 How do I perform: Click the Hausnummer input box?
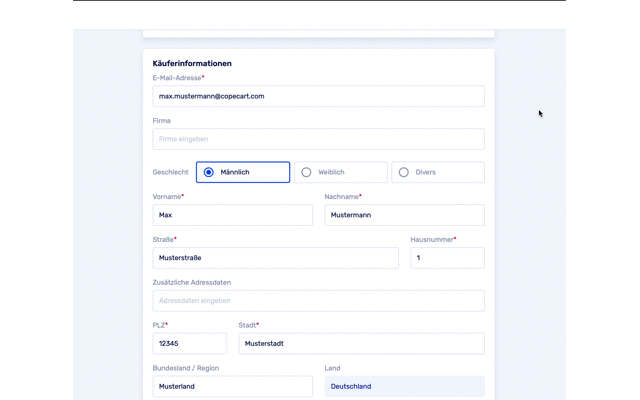coord(447,258)
